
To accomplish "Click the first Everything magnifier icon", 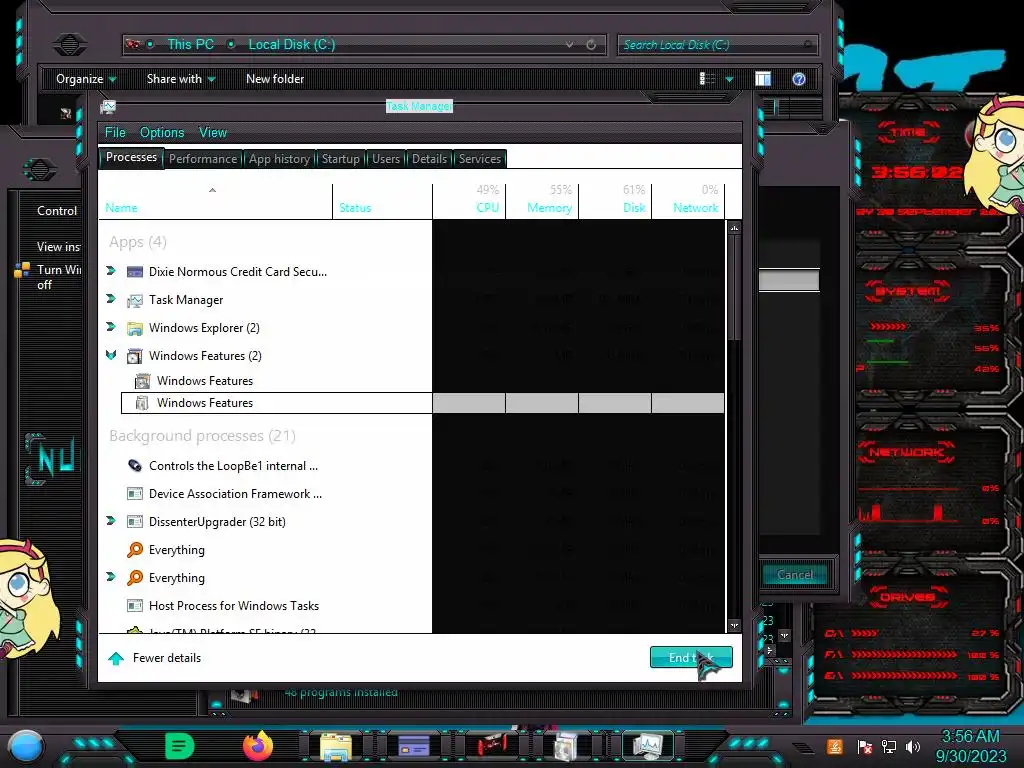I will click(x=135, y=550).
